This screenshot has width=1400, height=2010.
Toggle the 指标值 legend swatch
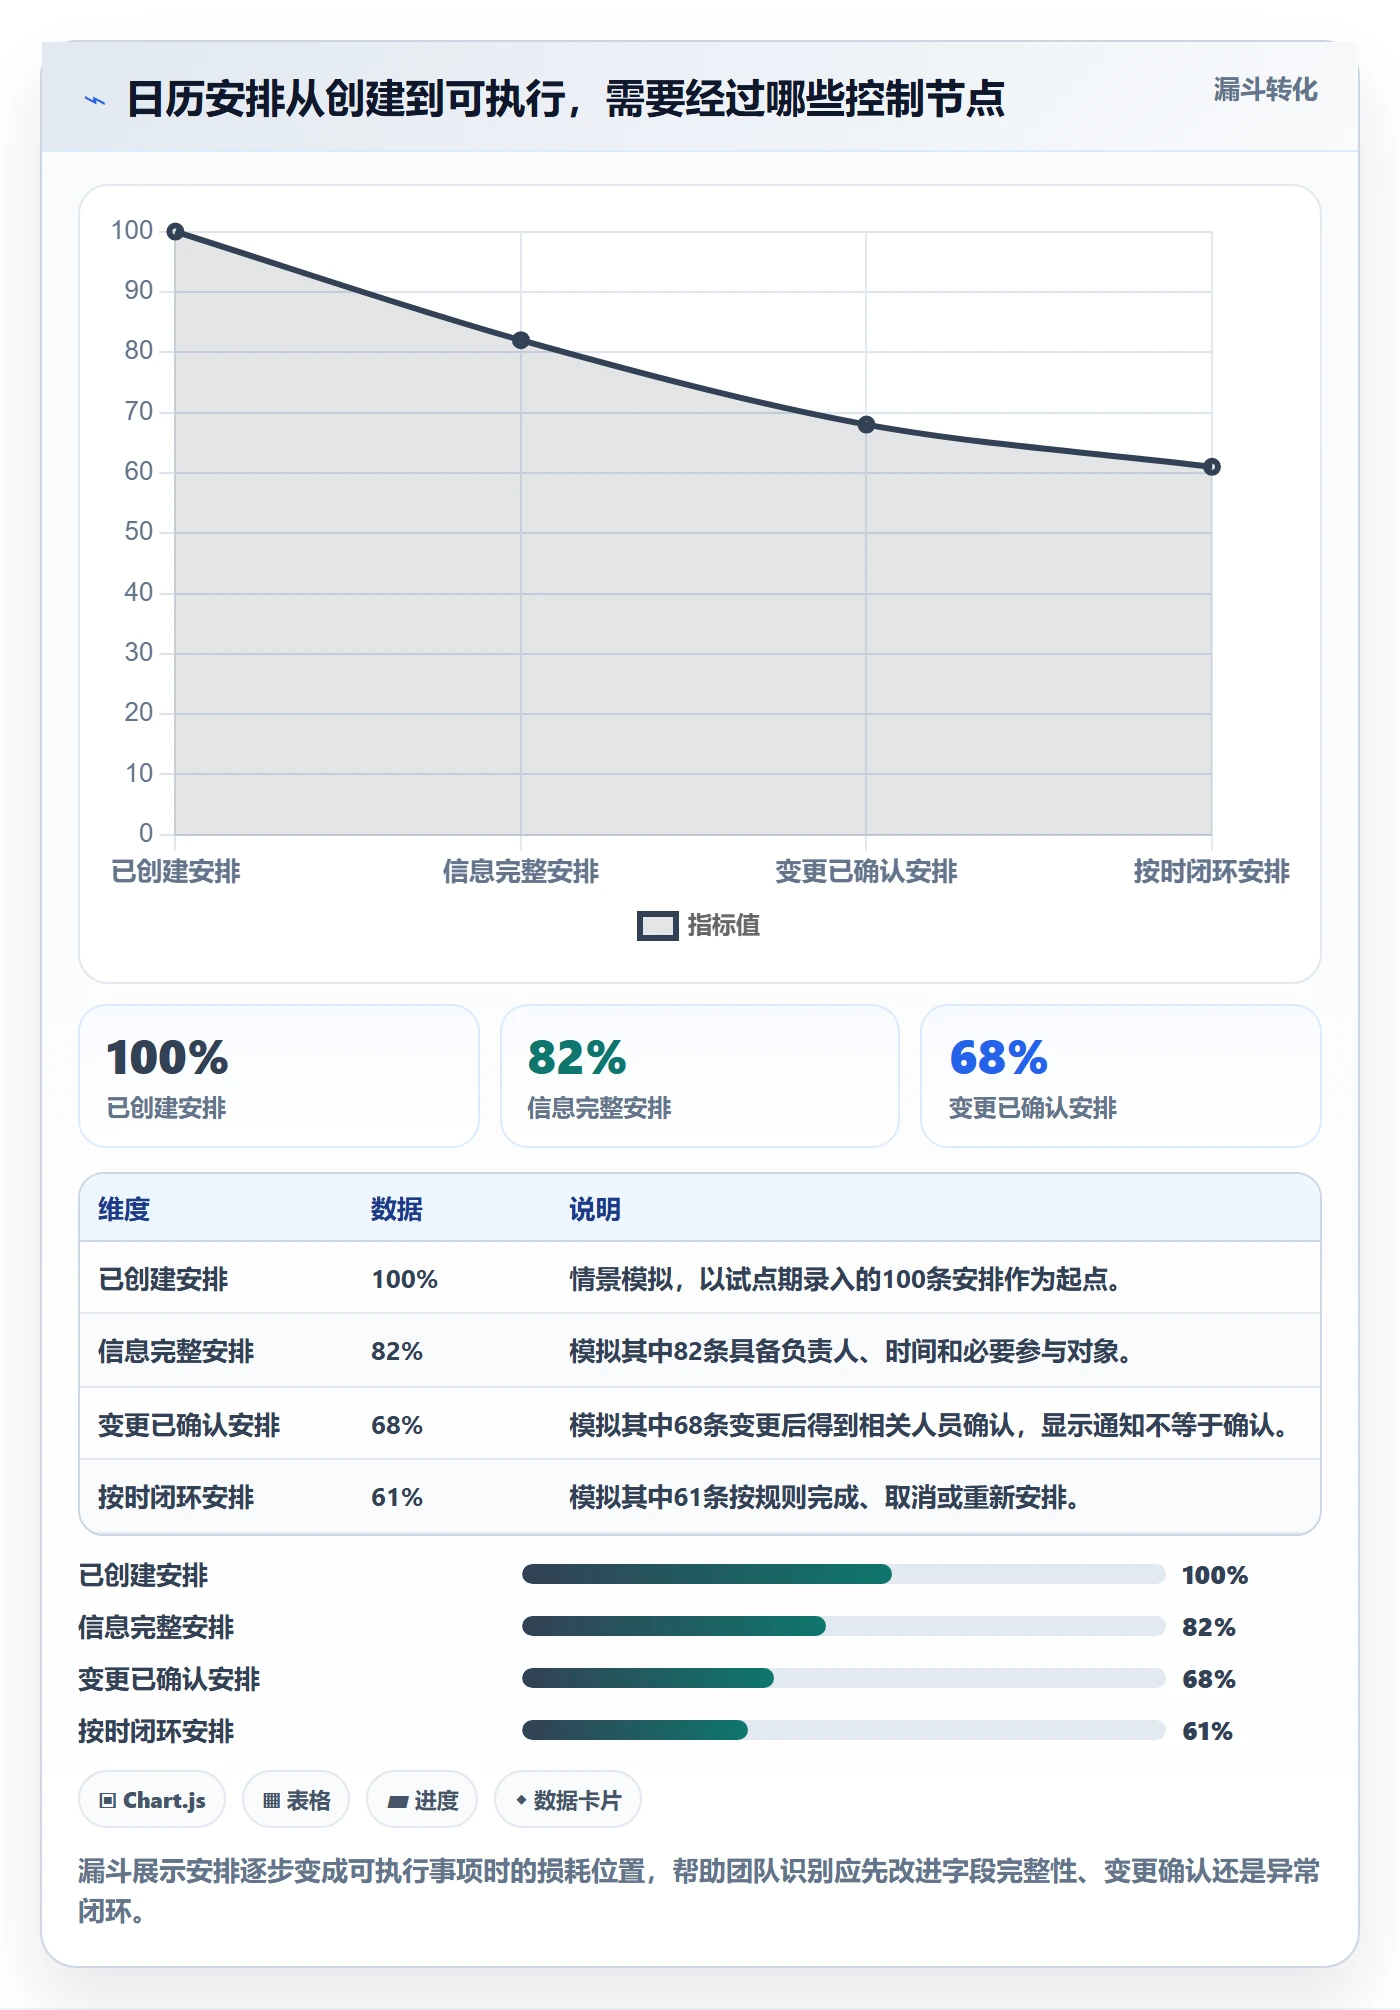pyautogui.click(x=658, y=926)
